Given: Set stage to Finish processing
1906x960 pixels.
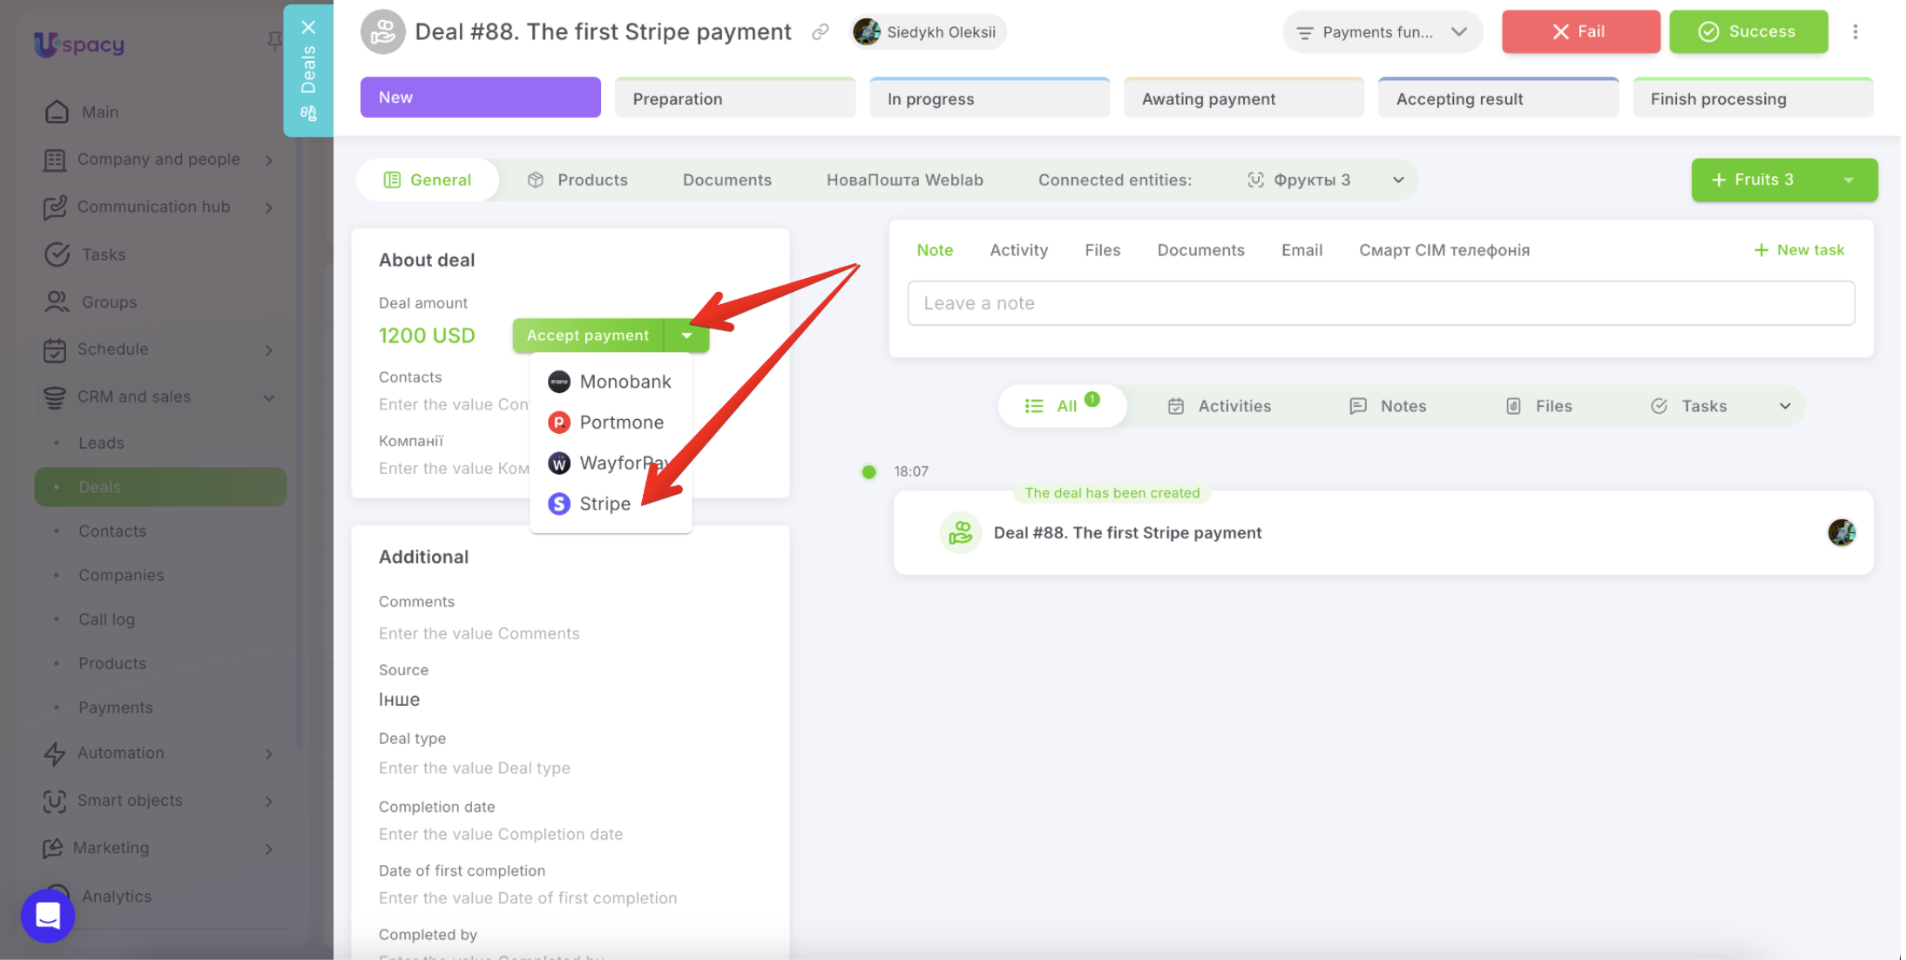Looking at the screenshot, I should pyautogui.click(x=1753, y=99).
